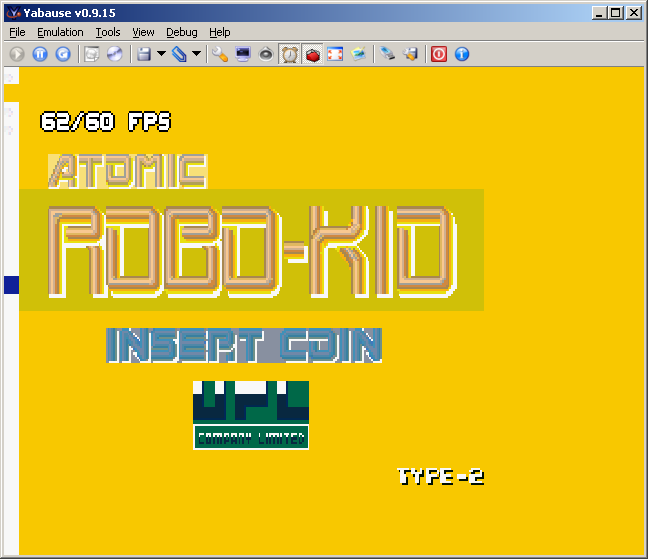
Task: Click the floppy disk save state icon
Action: 144,54
